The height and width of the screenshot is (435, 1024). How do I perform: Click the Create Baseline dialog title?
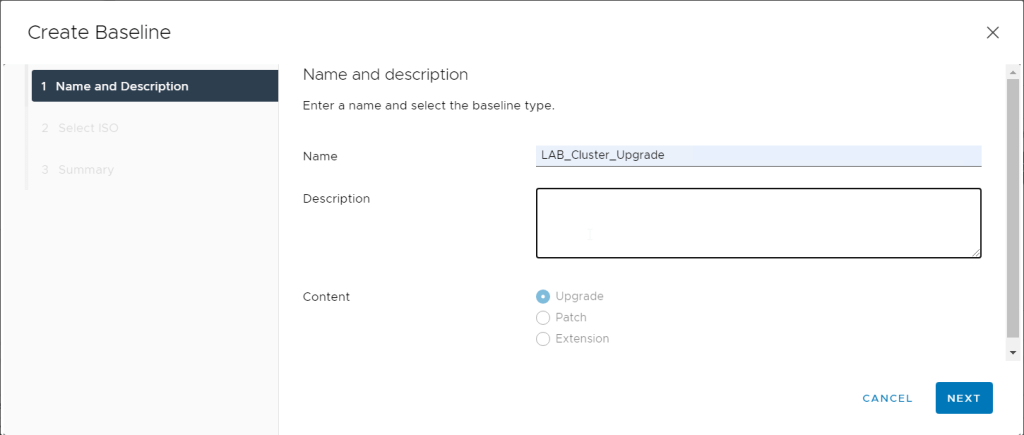(99, 33)
